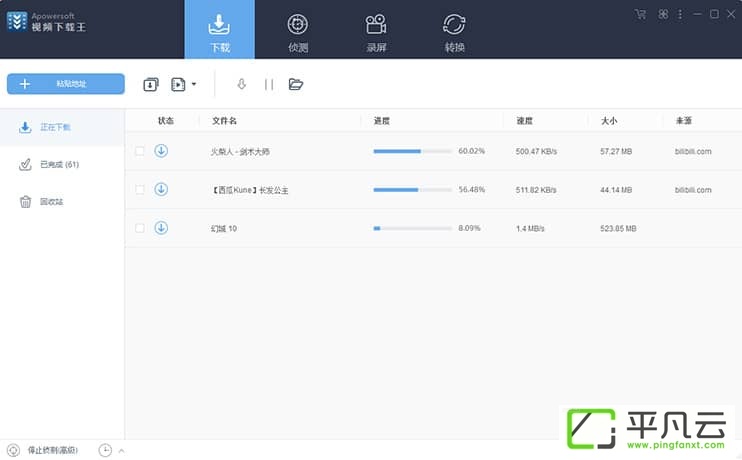Image resolution: width=742 pixels, height=460 pixels.
Task: Click the start download arrow icon
Action: pos(242,84)
